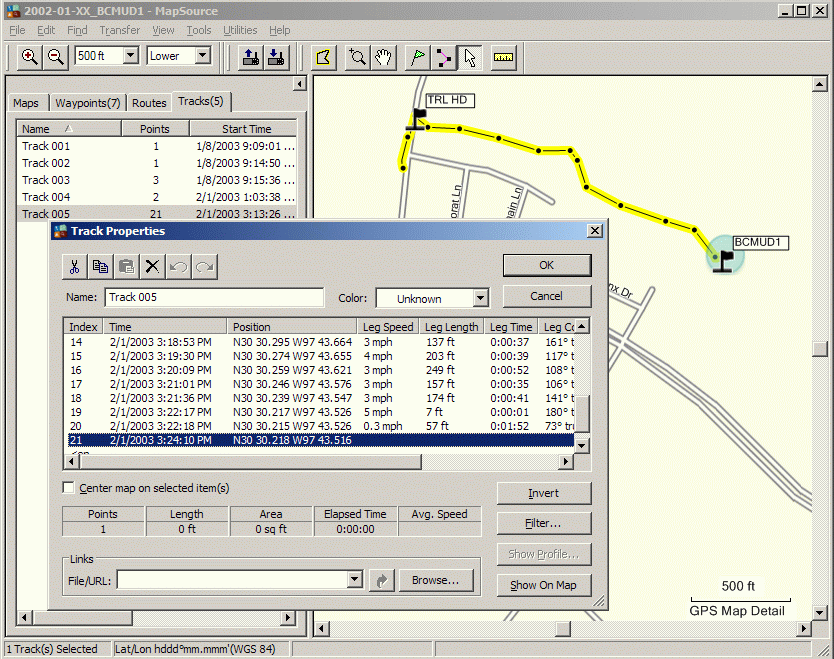Image resolution: width=834 pixels, height=659 pixels.
Task: Select the Route tool icon
Action: (444, 57)
